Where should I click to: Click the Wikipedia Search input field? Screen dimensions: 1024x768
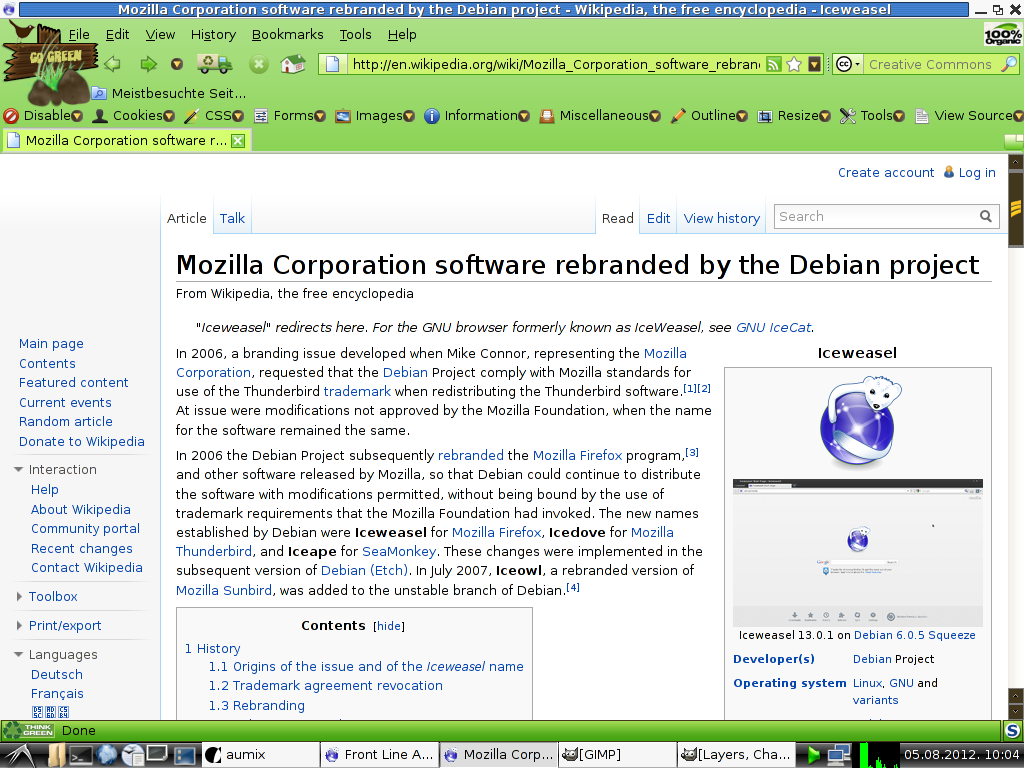click(x=875, y=216)
